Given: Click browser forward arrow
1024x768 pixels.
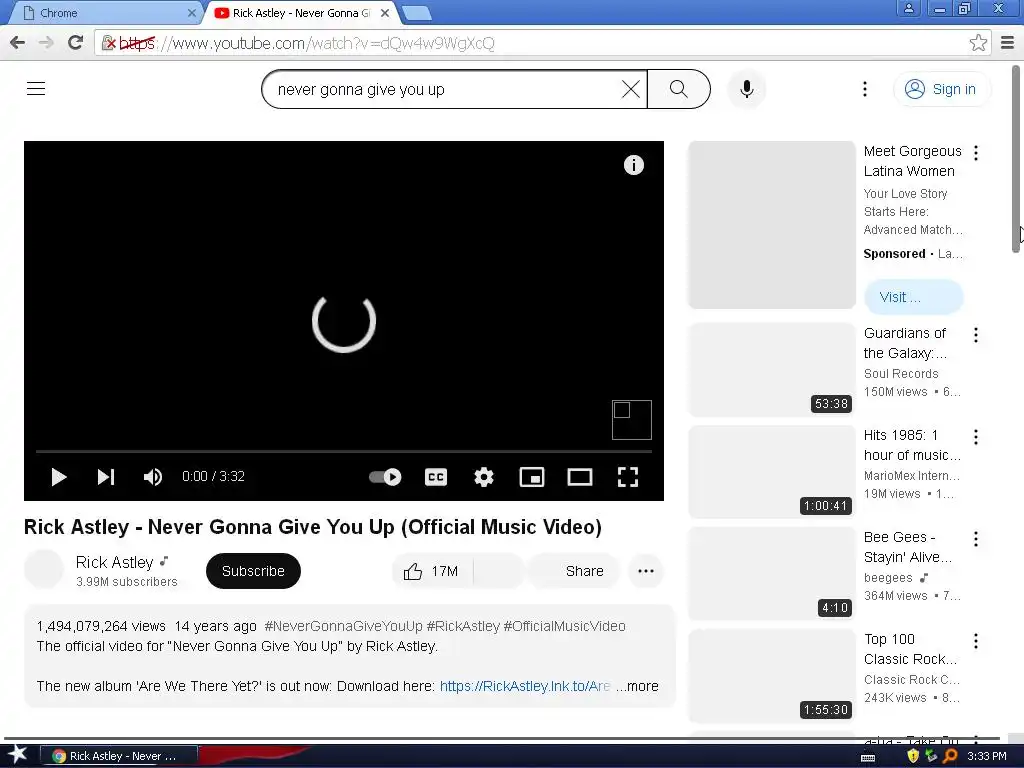Looking at the screenshot, I should (46, 43).
